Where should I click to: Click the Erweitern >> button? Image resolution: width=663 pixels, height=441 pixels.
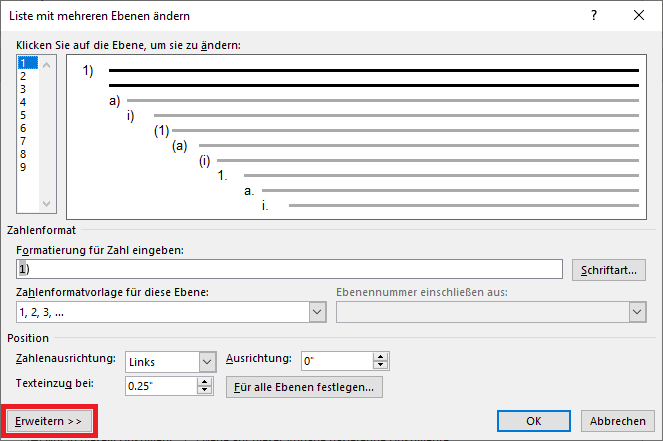point(49,421)
